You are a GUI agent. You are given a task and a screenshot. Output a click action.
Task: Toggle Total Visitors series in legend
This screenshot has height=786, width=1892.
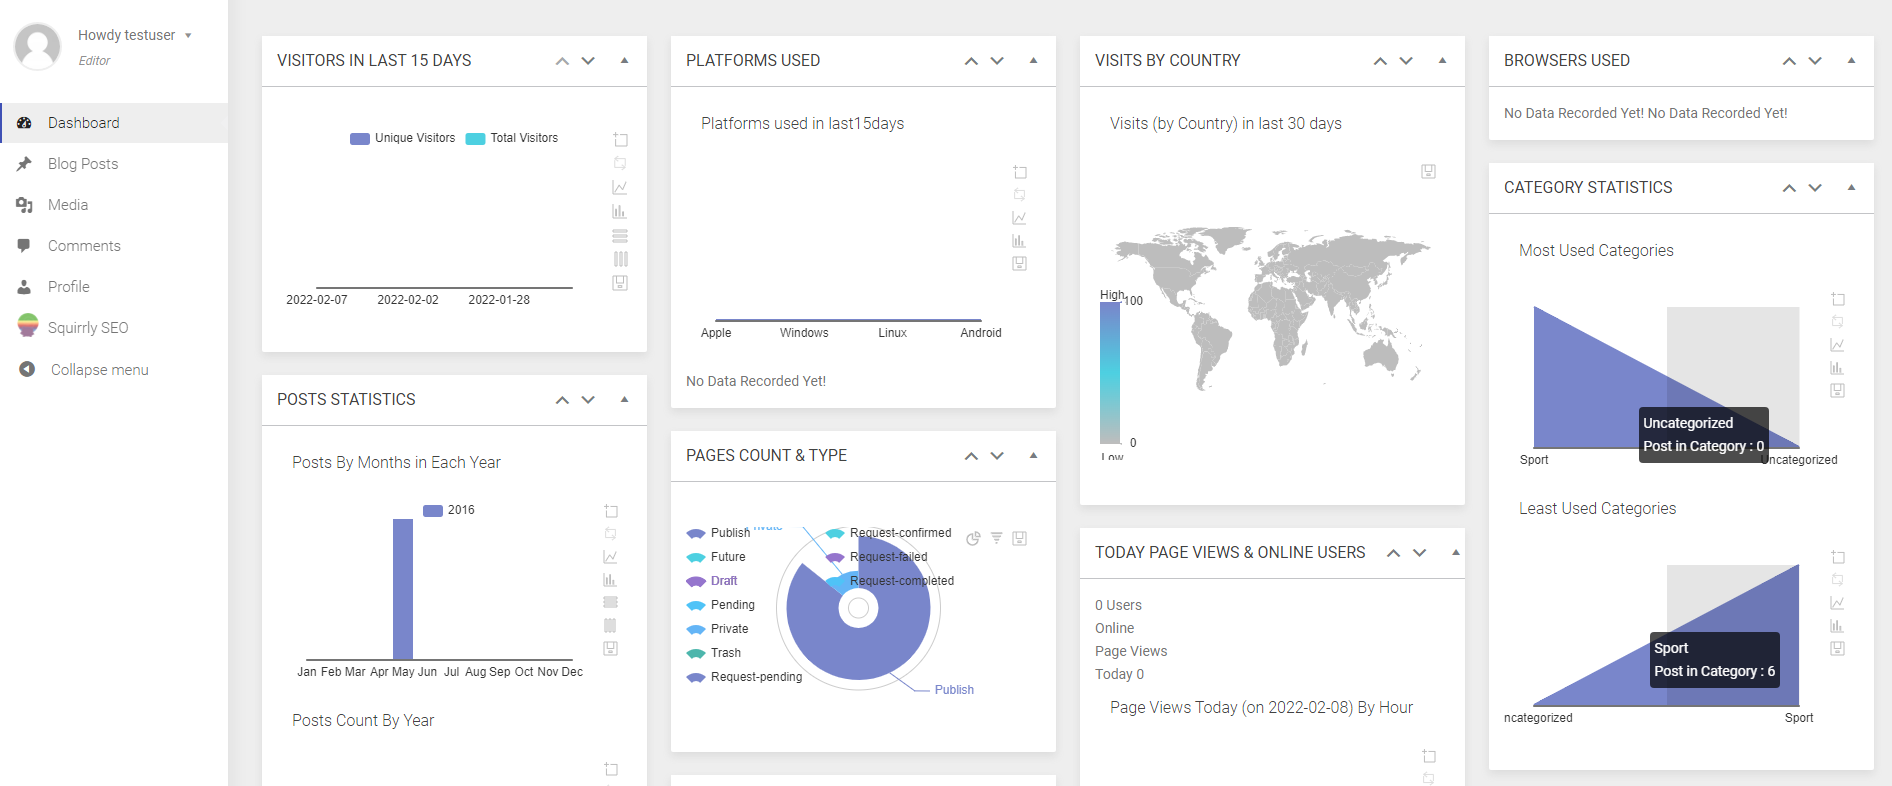point(512,138)
